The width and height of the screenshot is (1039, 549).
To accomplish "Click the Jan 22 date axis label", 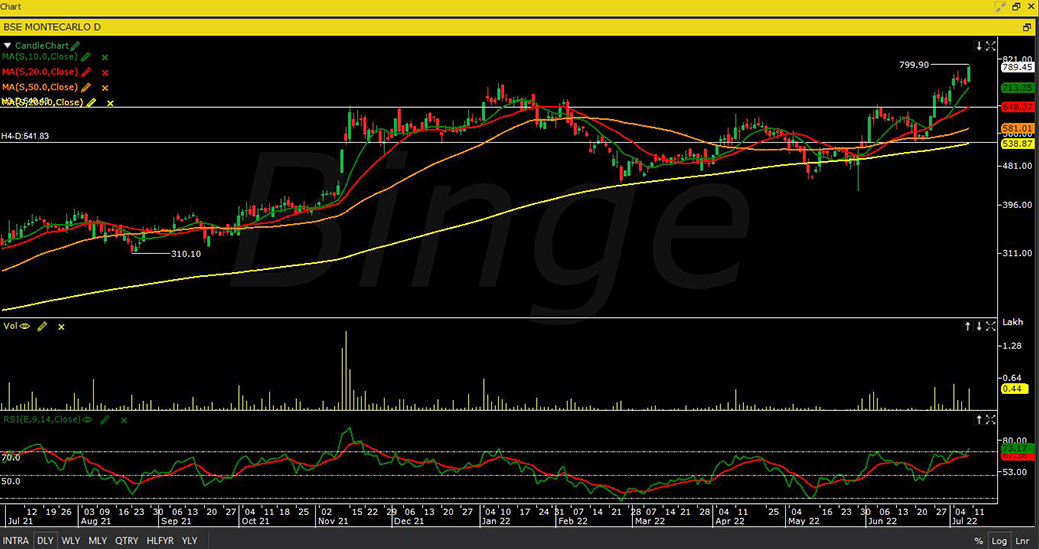I will tap(498, 521).
